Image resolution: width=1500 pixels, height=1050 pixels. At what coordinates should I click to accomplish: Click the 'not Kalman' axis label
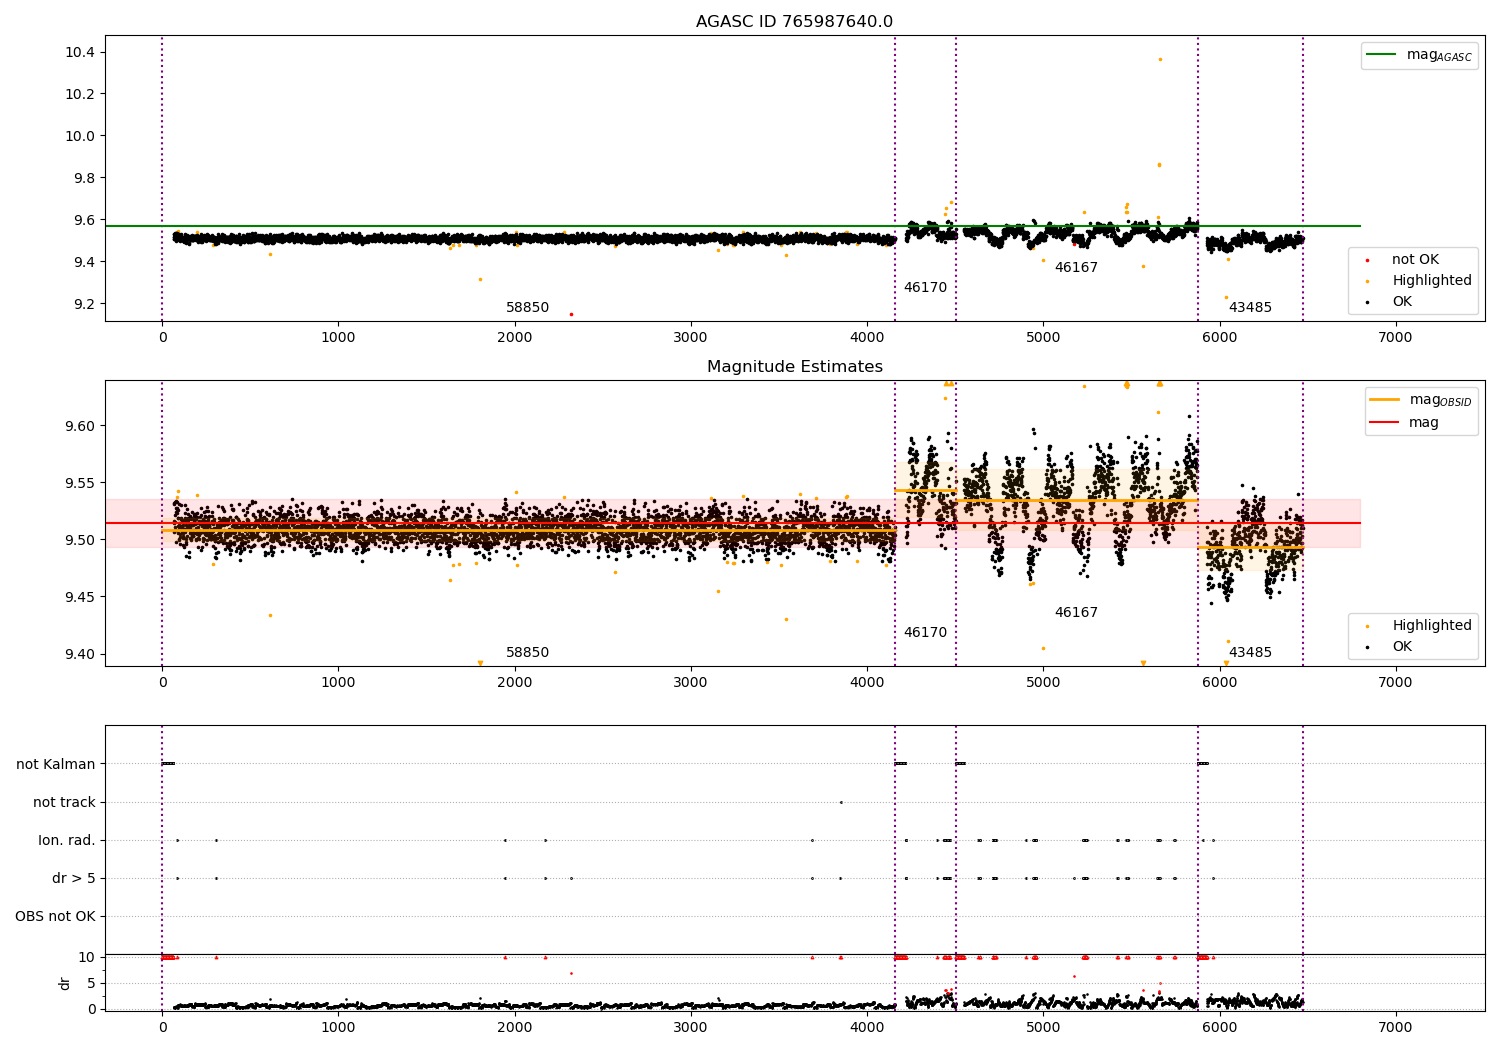pyautogui.click(x=56, y=765)
